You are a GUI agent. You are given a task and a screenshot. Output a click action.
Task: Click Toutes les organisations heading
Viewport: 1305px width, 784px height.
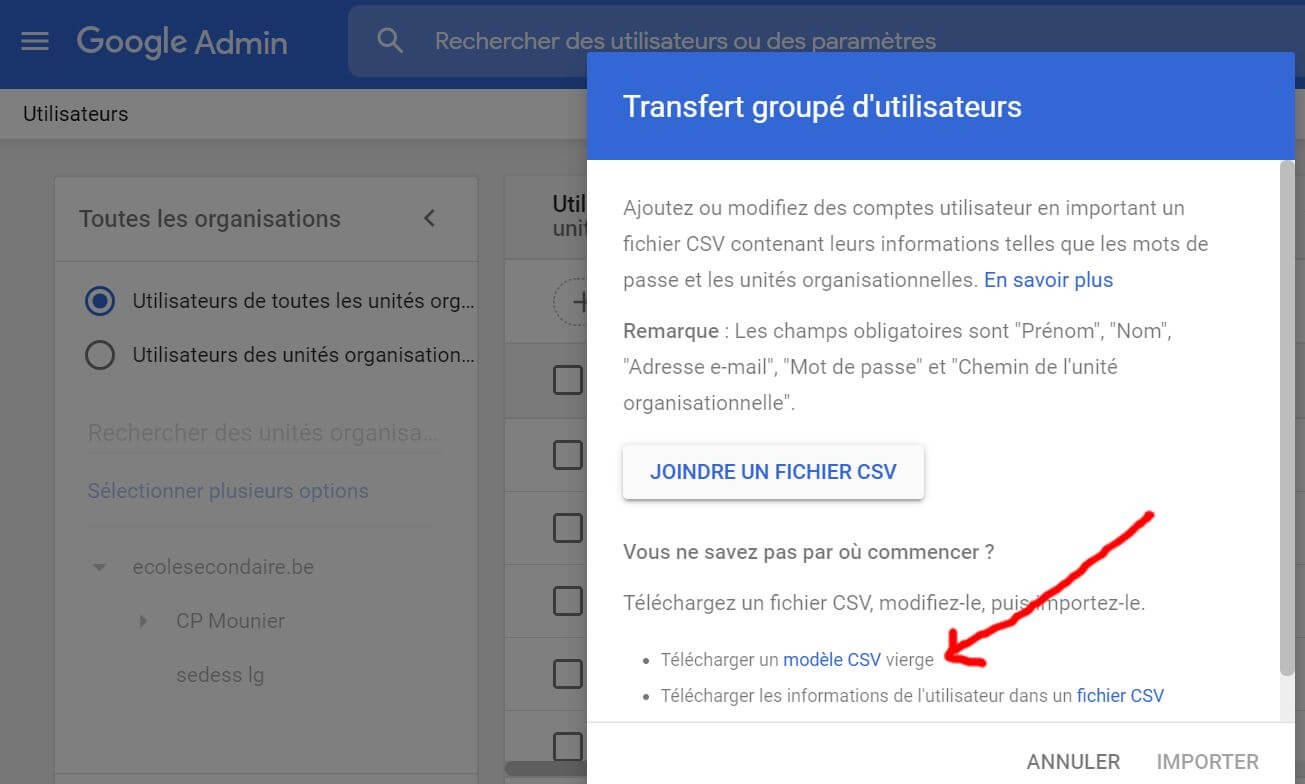(210, 219)
